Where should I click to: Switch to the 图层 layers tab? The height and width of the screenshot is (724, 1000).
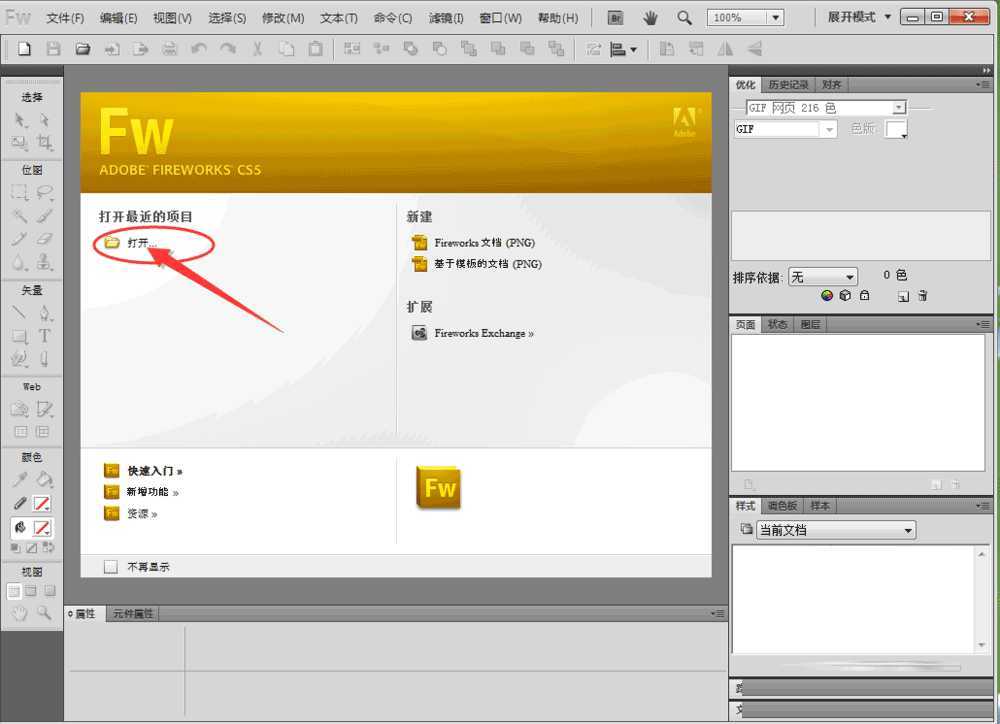(810, 324)
